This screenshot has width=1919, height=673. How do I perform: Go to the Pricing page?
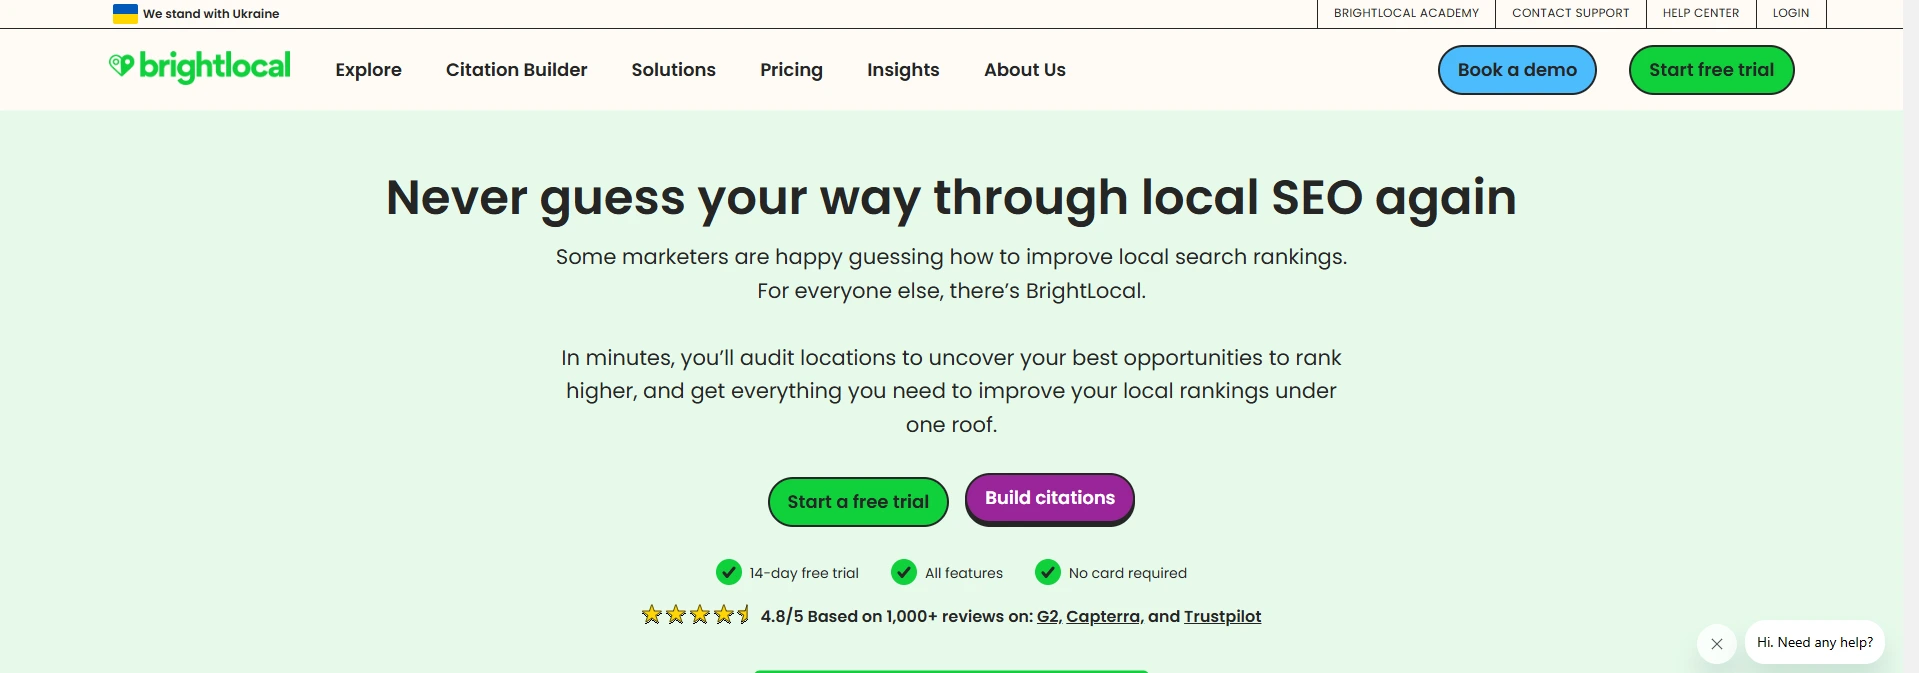[x=791, y=70]
